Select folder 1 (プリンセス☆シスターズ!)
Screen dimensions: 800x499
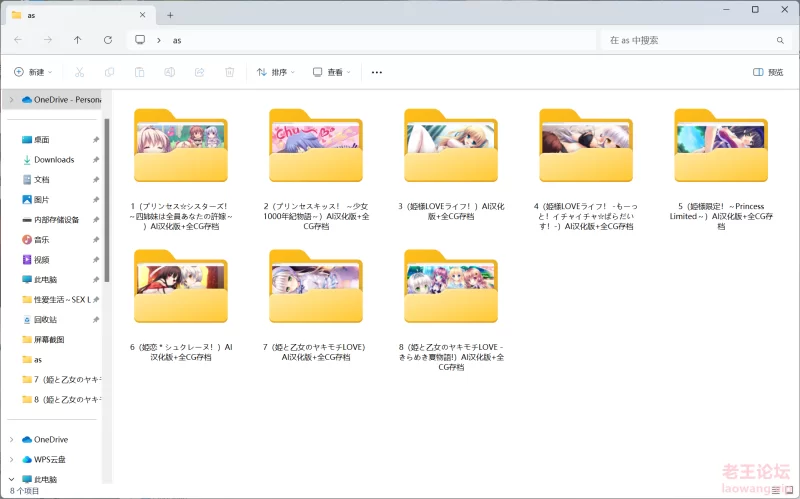[x=181, y=168]
